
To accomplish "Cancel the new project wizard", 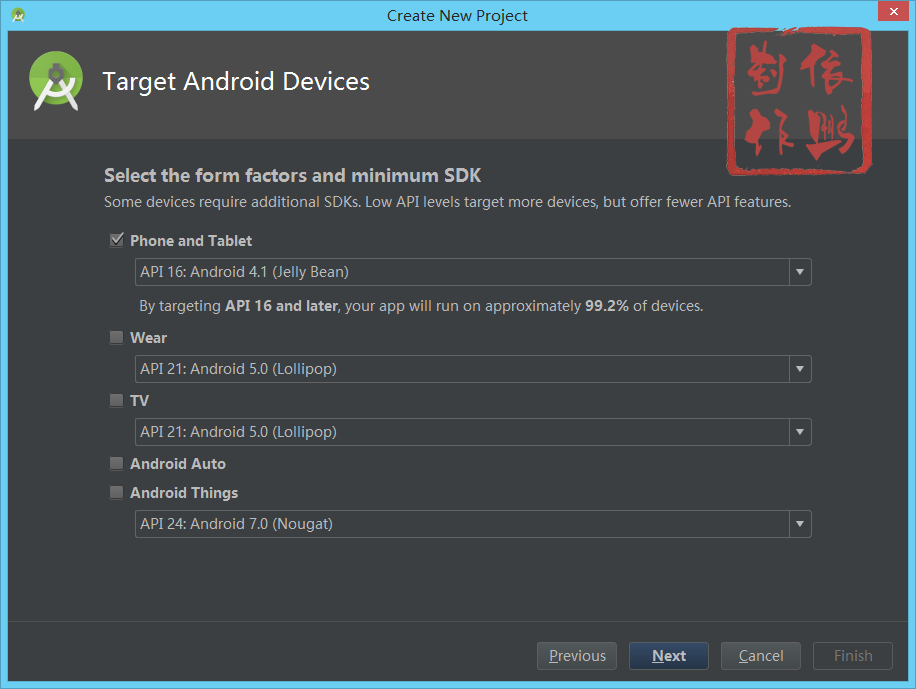I will pyautogui.click(x=761, y=656).
